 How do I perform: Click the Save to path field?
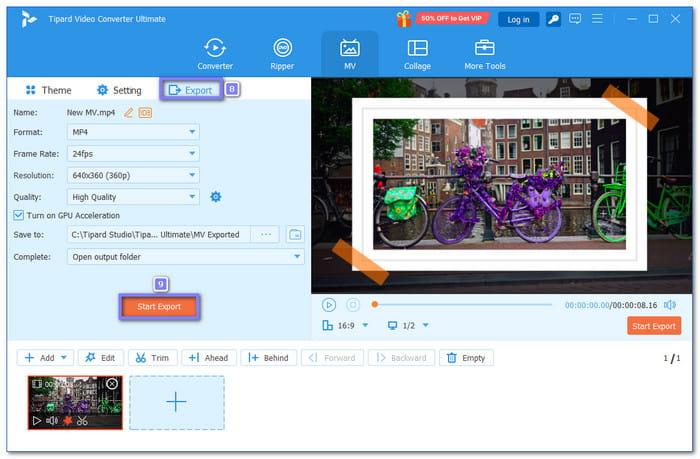click(x=158, y=234)
